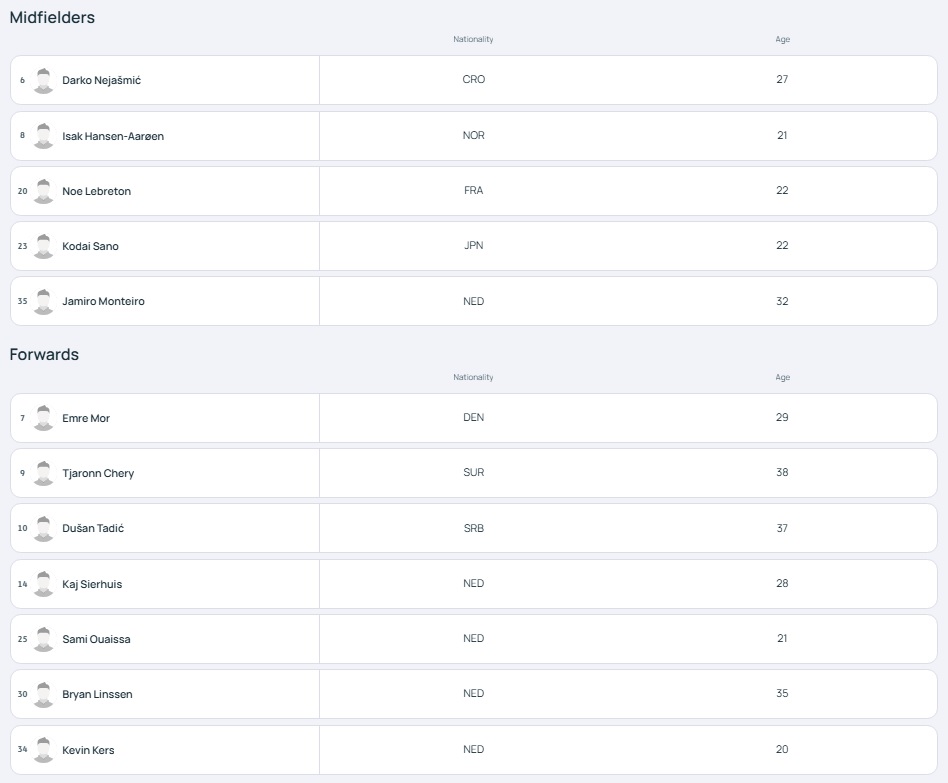Select Kaj Sierhuis player name
This screenshot has height=783, width=948.
click(x=92, y=584)
